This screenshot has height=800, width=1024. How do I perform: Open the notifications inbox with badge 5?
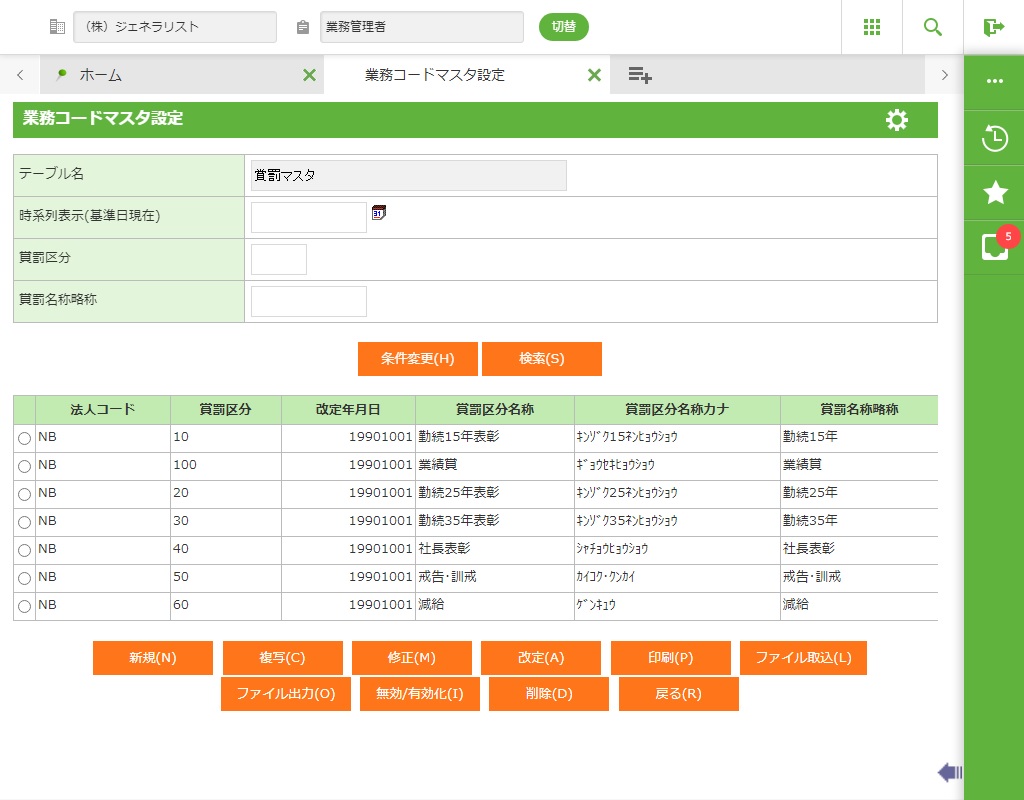(994, 247)
